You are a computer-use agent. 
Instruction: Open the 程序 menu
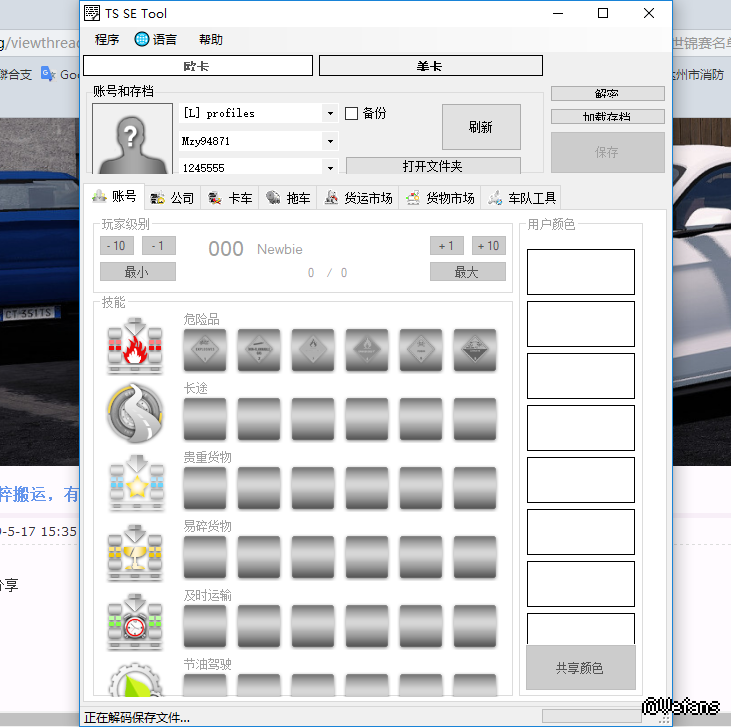107,40
